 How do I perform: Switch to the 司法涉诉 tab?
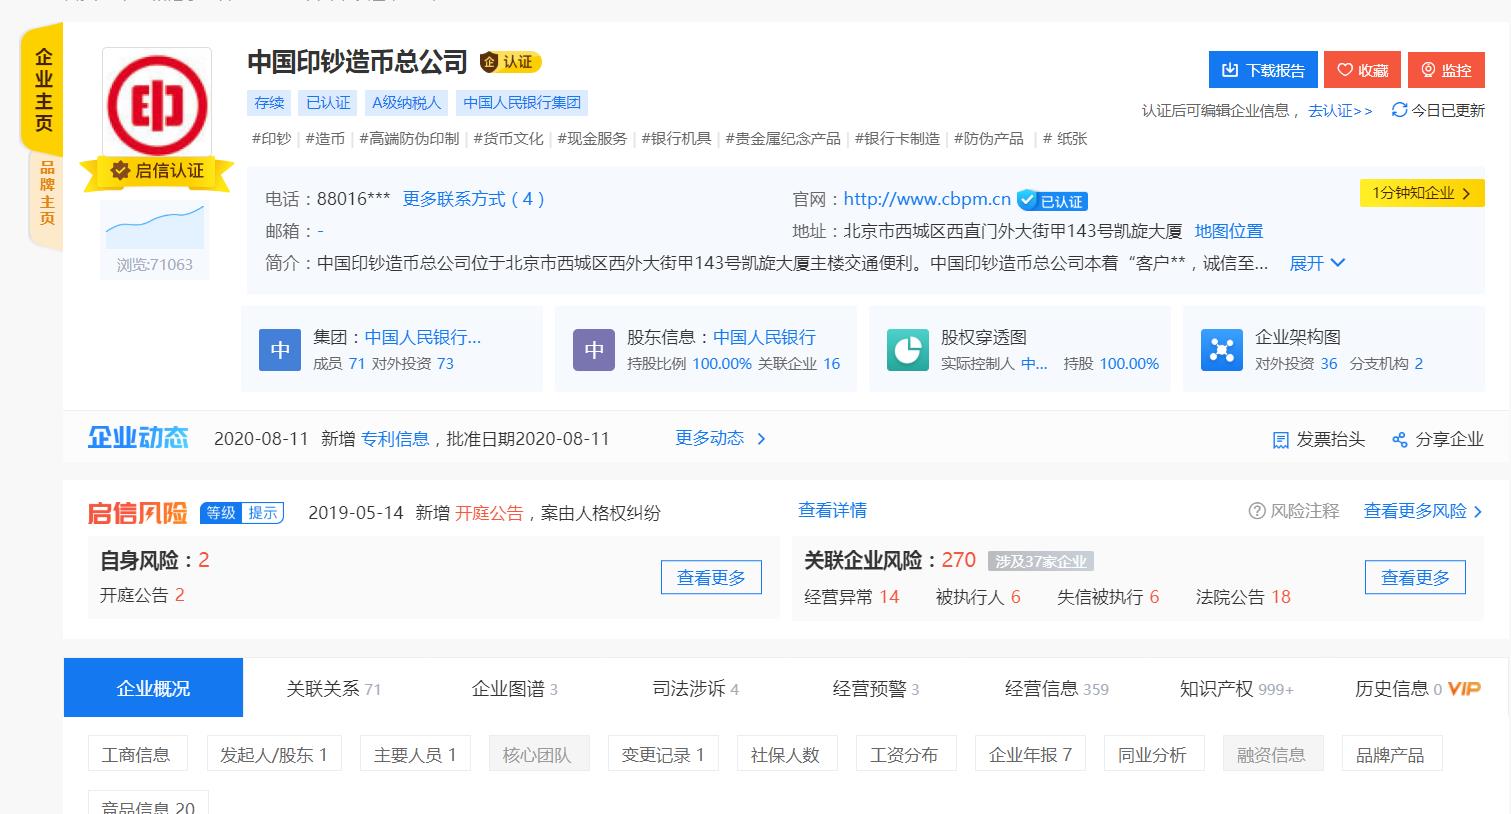pyautogui.click(x=695, y=689)
